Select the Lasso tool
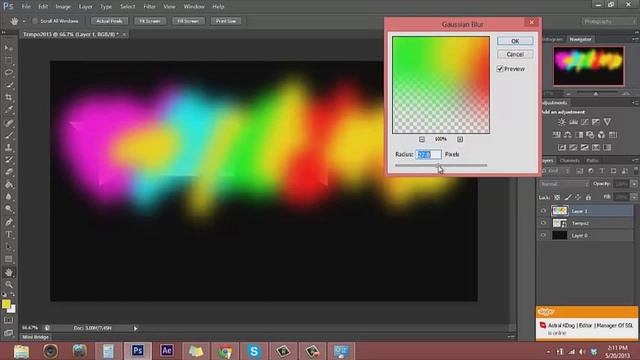The image size is (640, 360). pyautogui.click(x=9, y=72)
